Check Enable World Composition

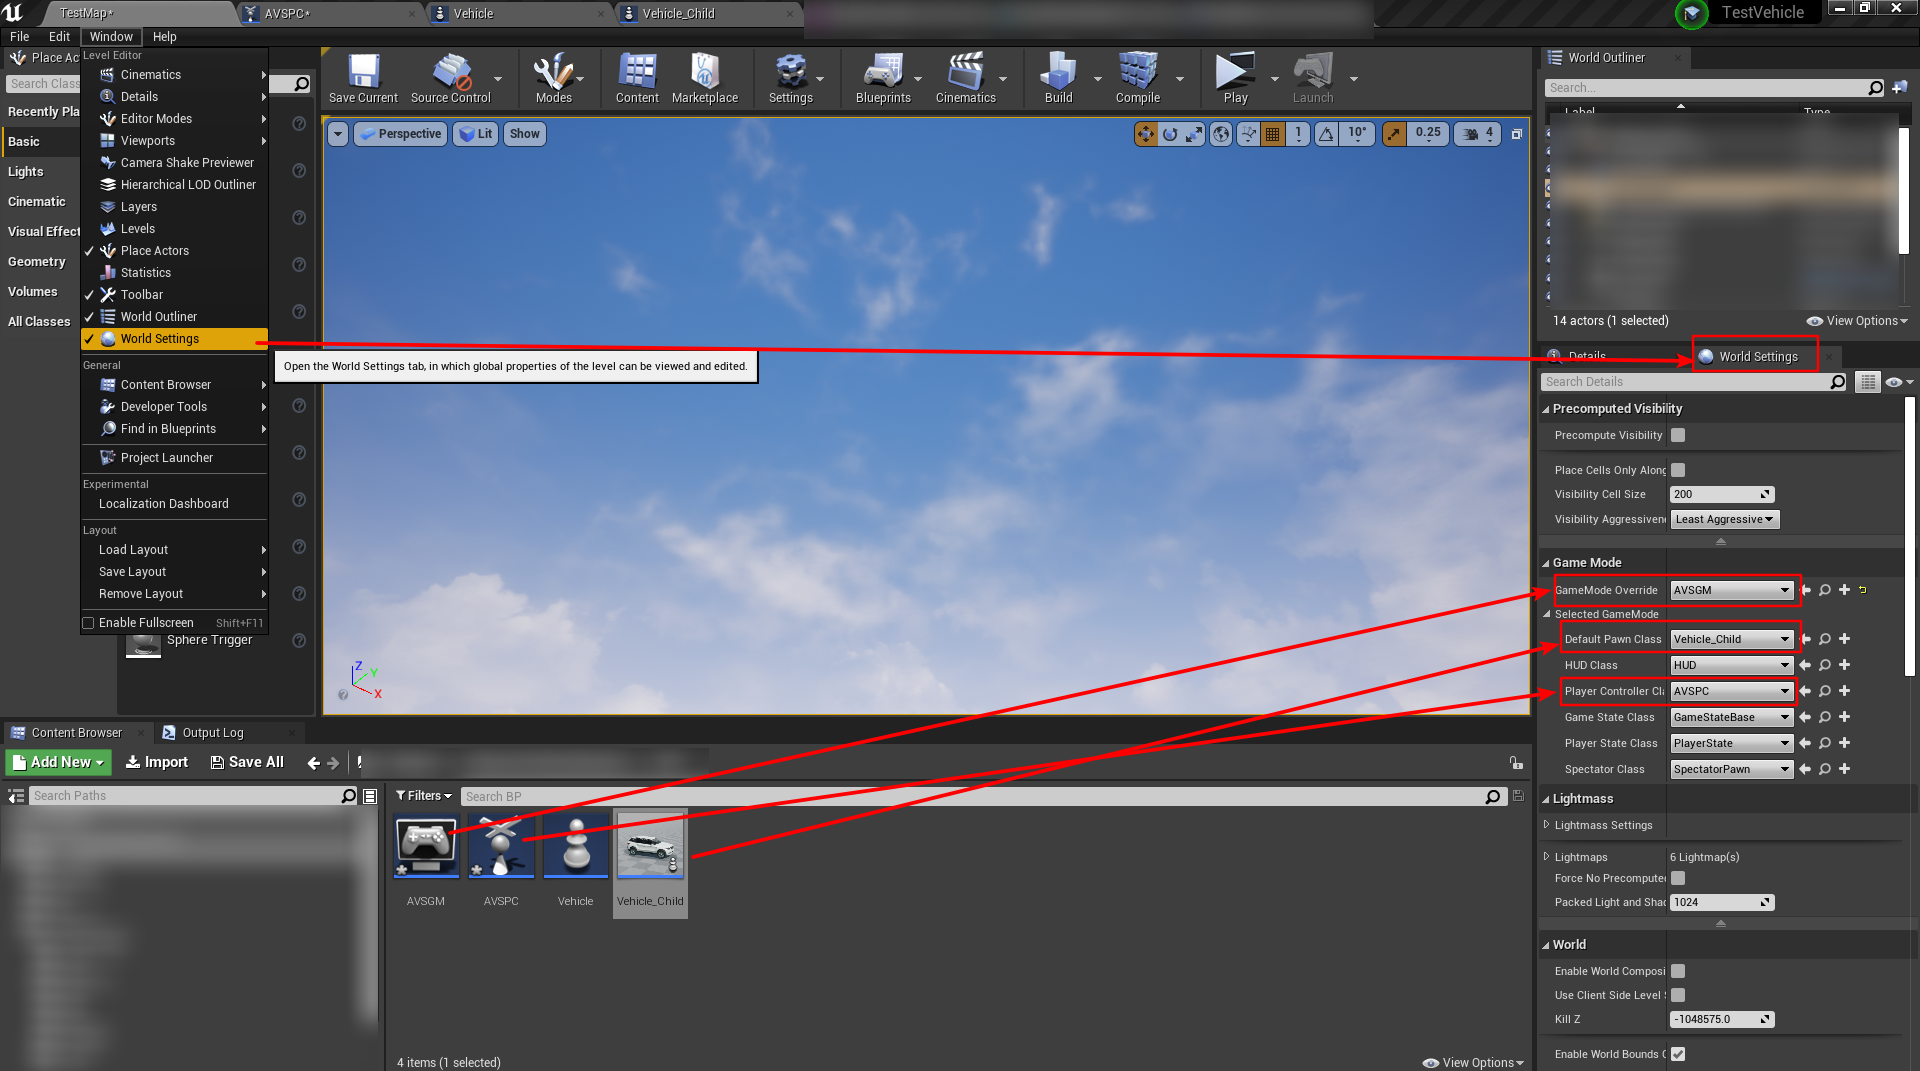pyautogui.click(x=1678, y=971)
